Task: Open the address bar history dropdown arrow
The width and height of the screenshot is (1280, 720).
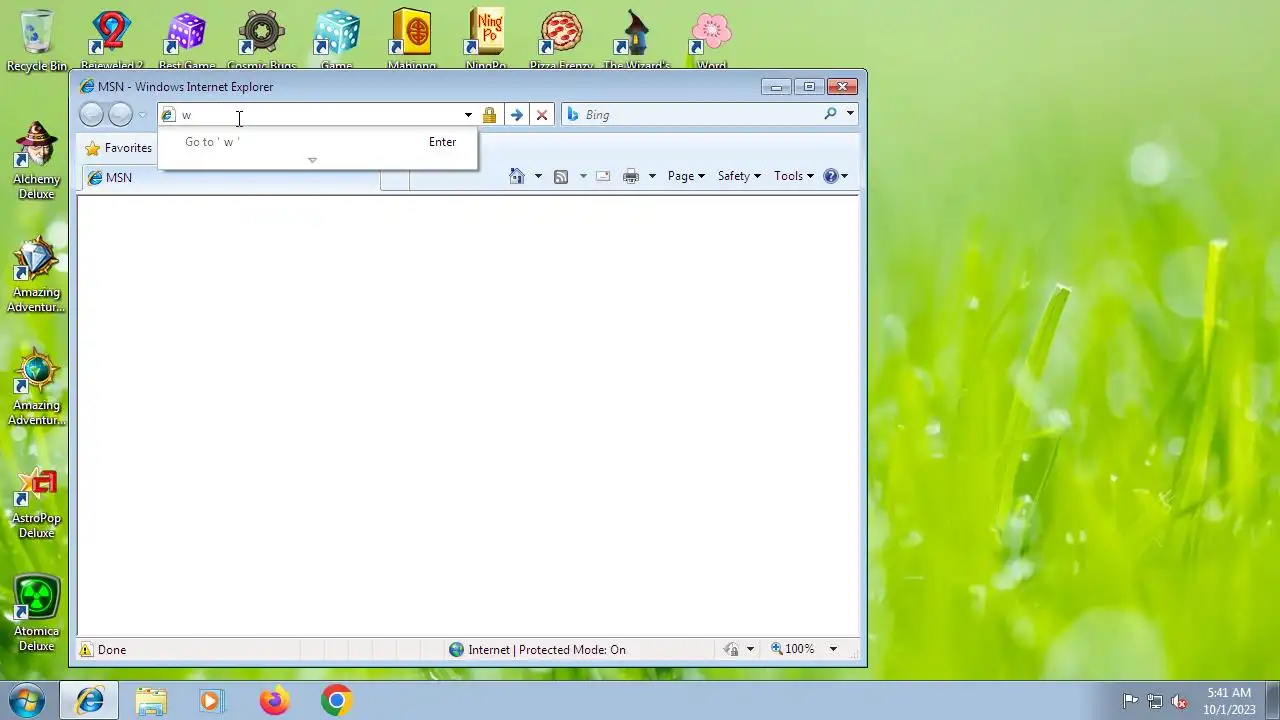Action: tap(467, 115)
